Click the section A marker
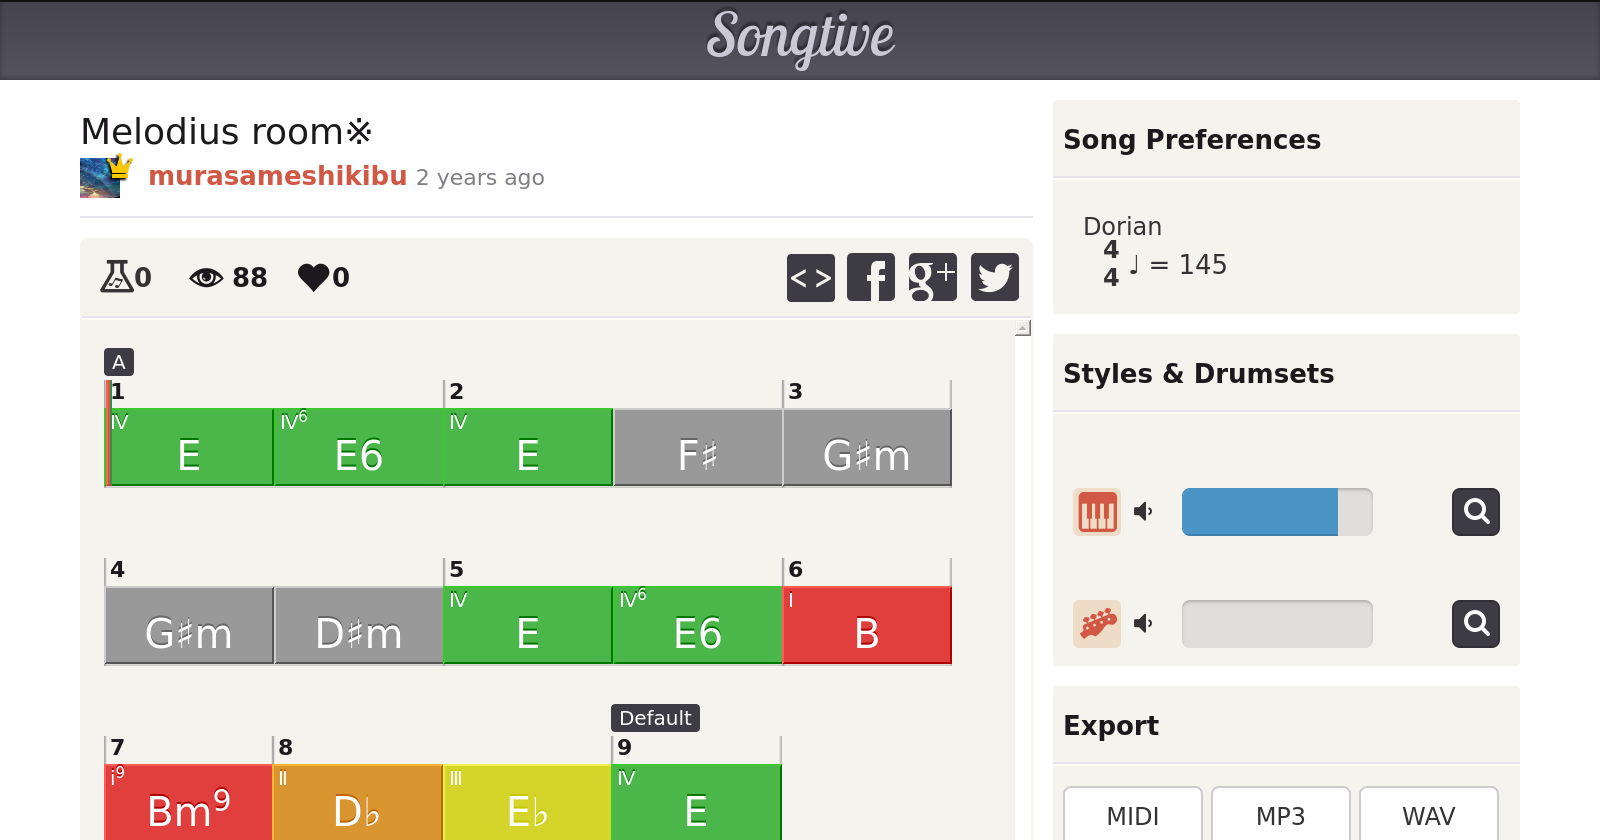Image resolution: width=1600 pixels, height=840 pixels. coord(118,362)
